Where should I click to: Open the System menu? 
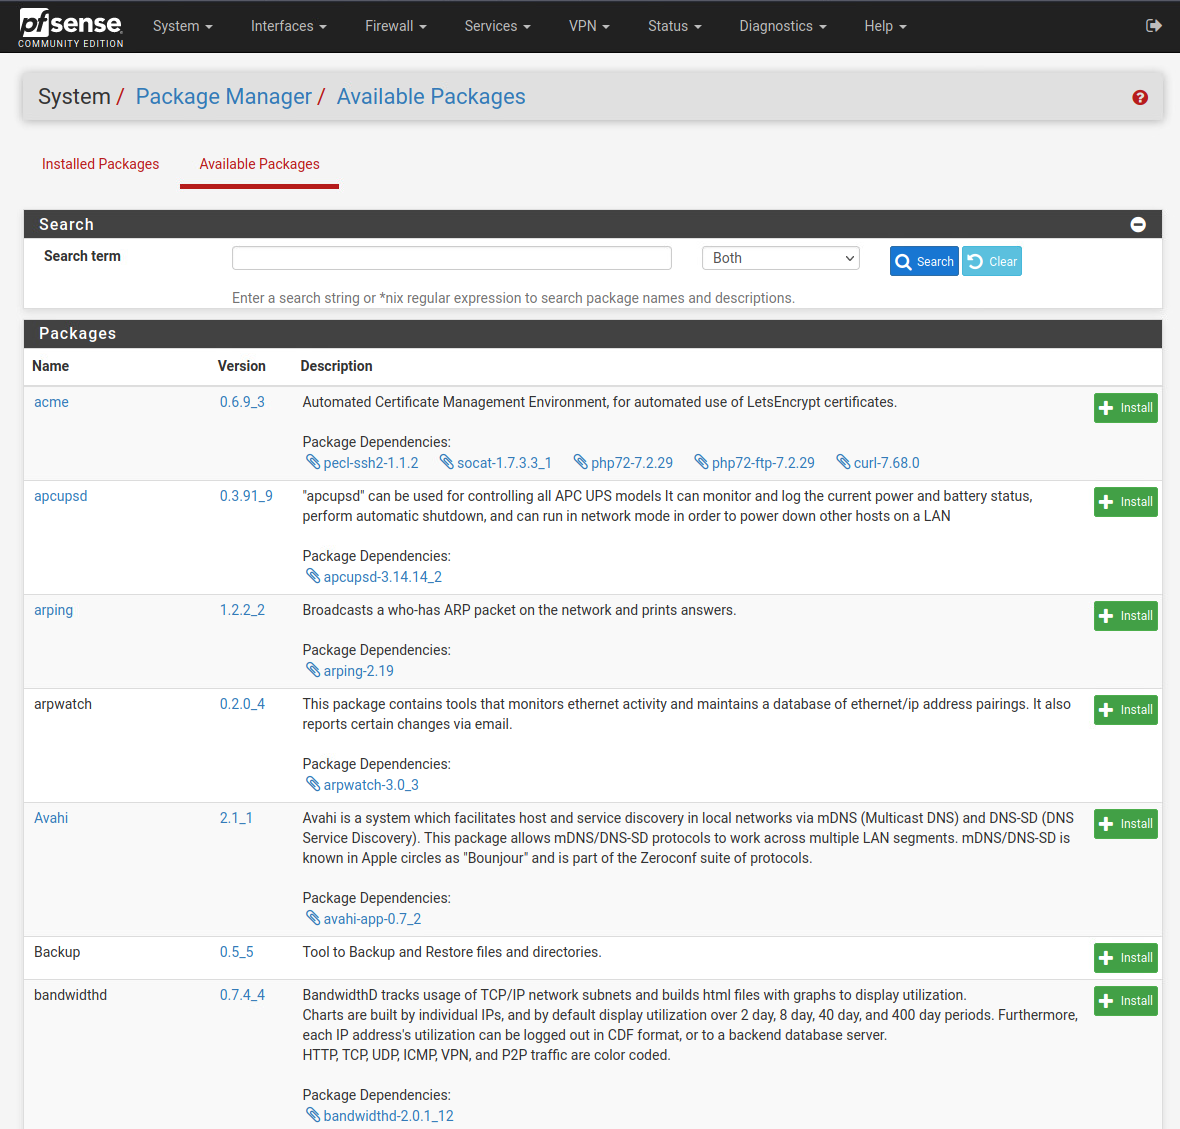183,26
